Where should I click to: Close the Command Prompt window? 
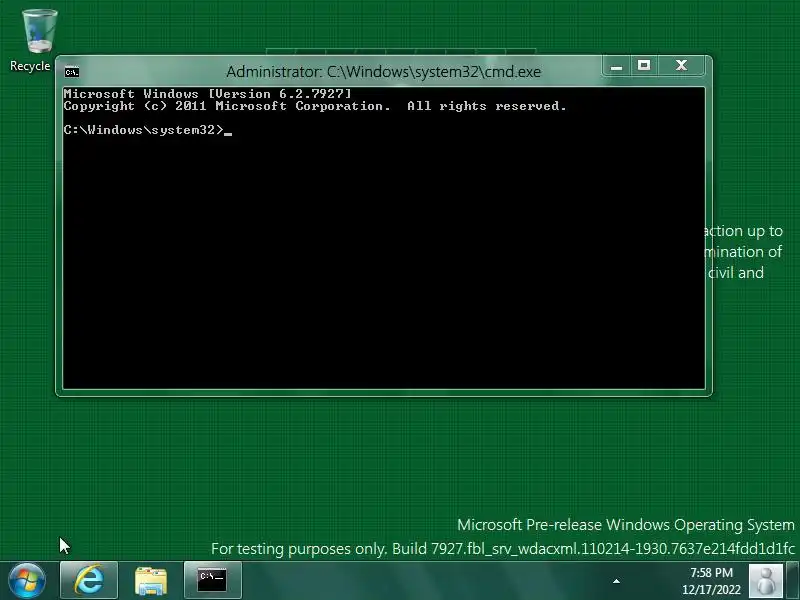point(682,66)
